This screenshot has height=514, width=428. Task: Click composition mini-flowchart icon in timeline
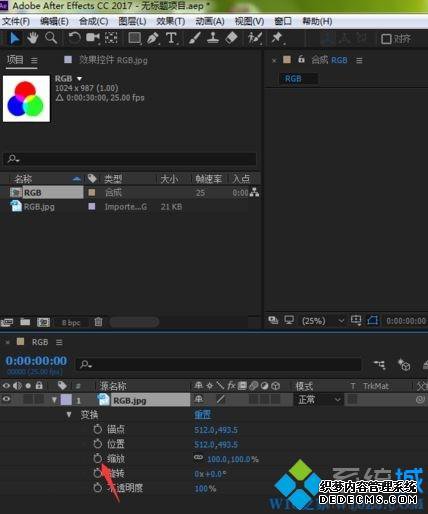380,365
